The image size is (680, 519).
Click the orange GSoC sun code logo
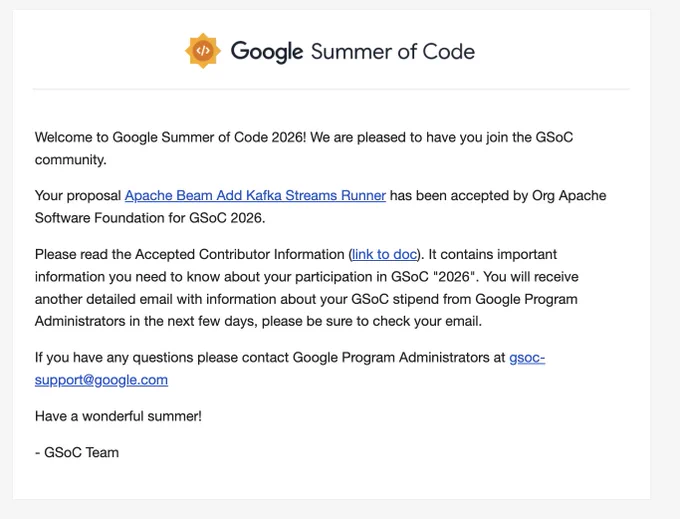coord(203,51)
